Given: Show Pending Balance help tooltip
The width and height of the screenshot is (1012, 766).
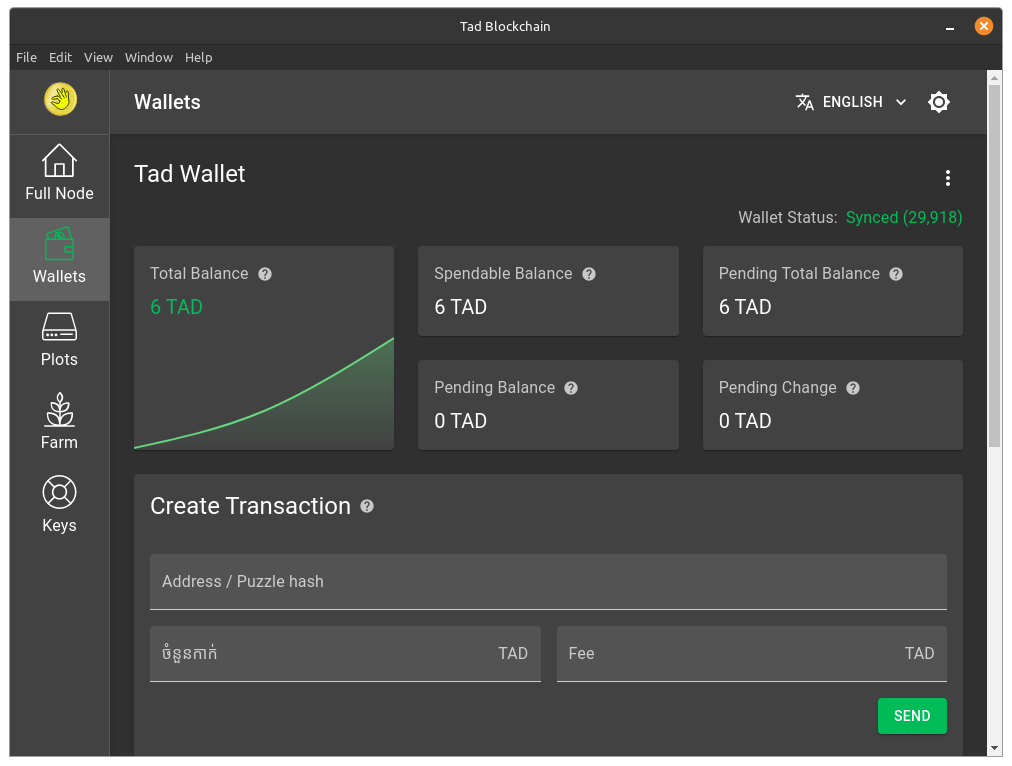Looking at the screenshot, I should pyautogui.click(x=571, y=388).
